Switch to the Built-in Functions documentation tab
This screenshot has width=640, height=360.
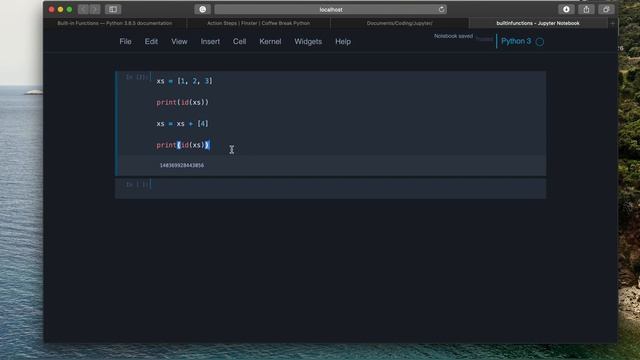click(115, 24)
